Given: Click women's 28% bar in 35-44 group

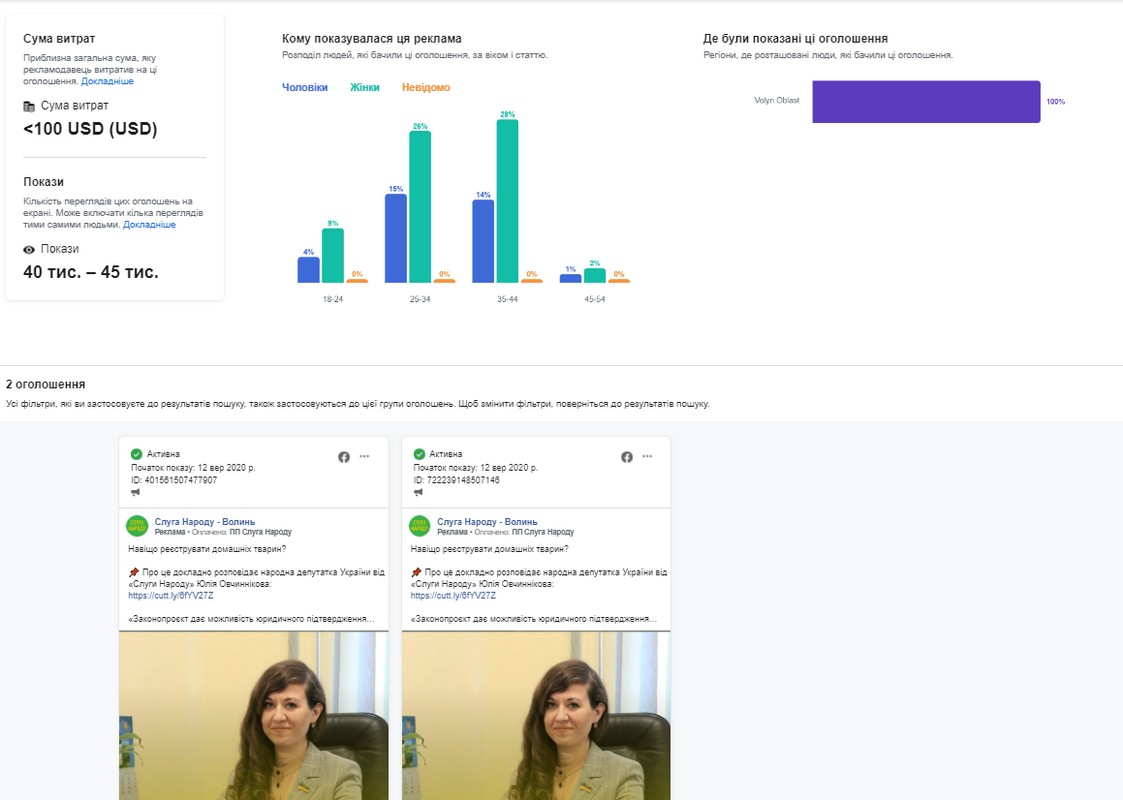Looking at the screenshot, I should coord(507,200).
